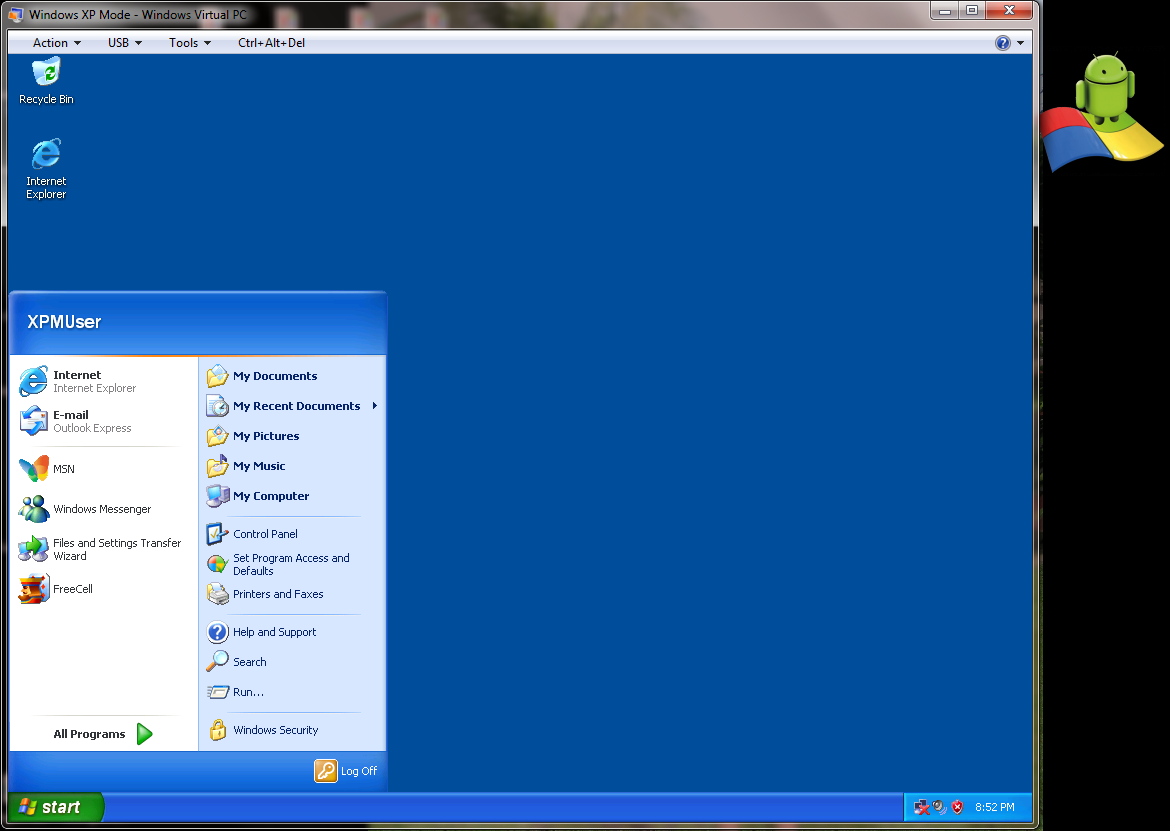Click the Virtual PC help icon
The height and width of the screenshot is (831, 1170).
1003,43
